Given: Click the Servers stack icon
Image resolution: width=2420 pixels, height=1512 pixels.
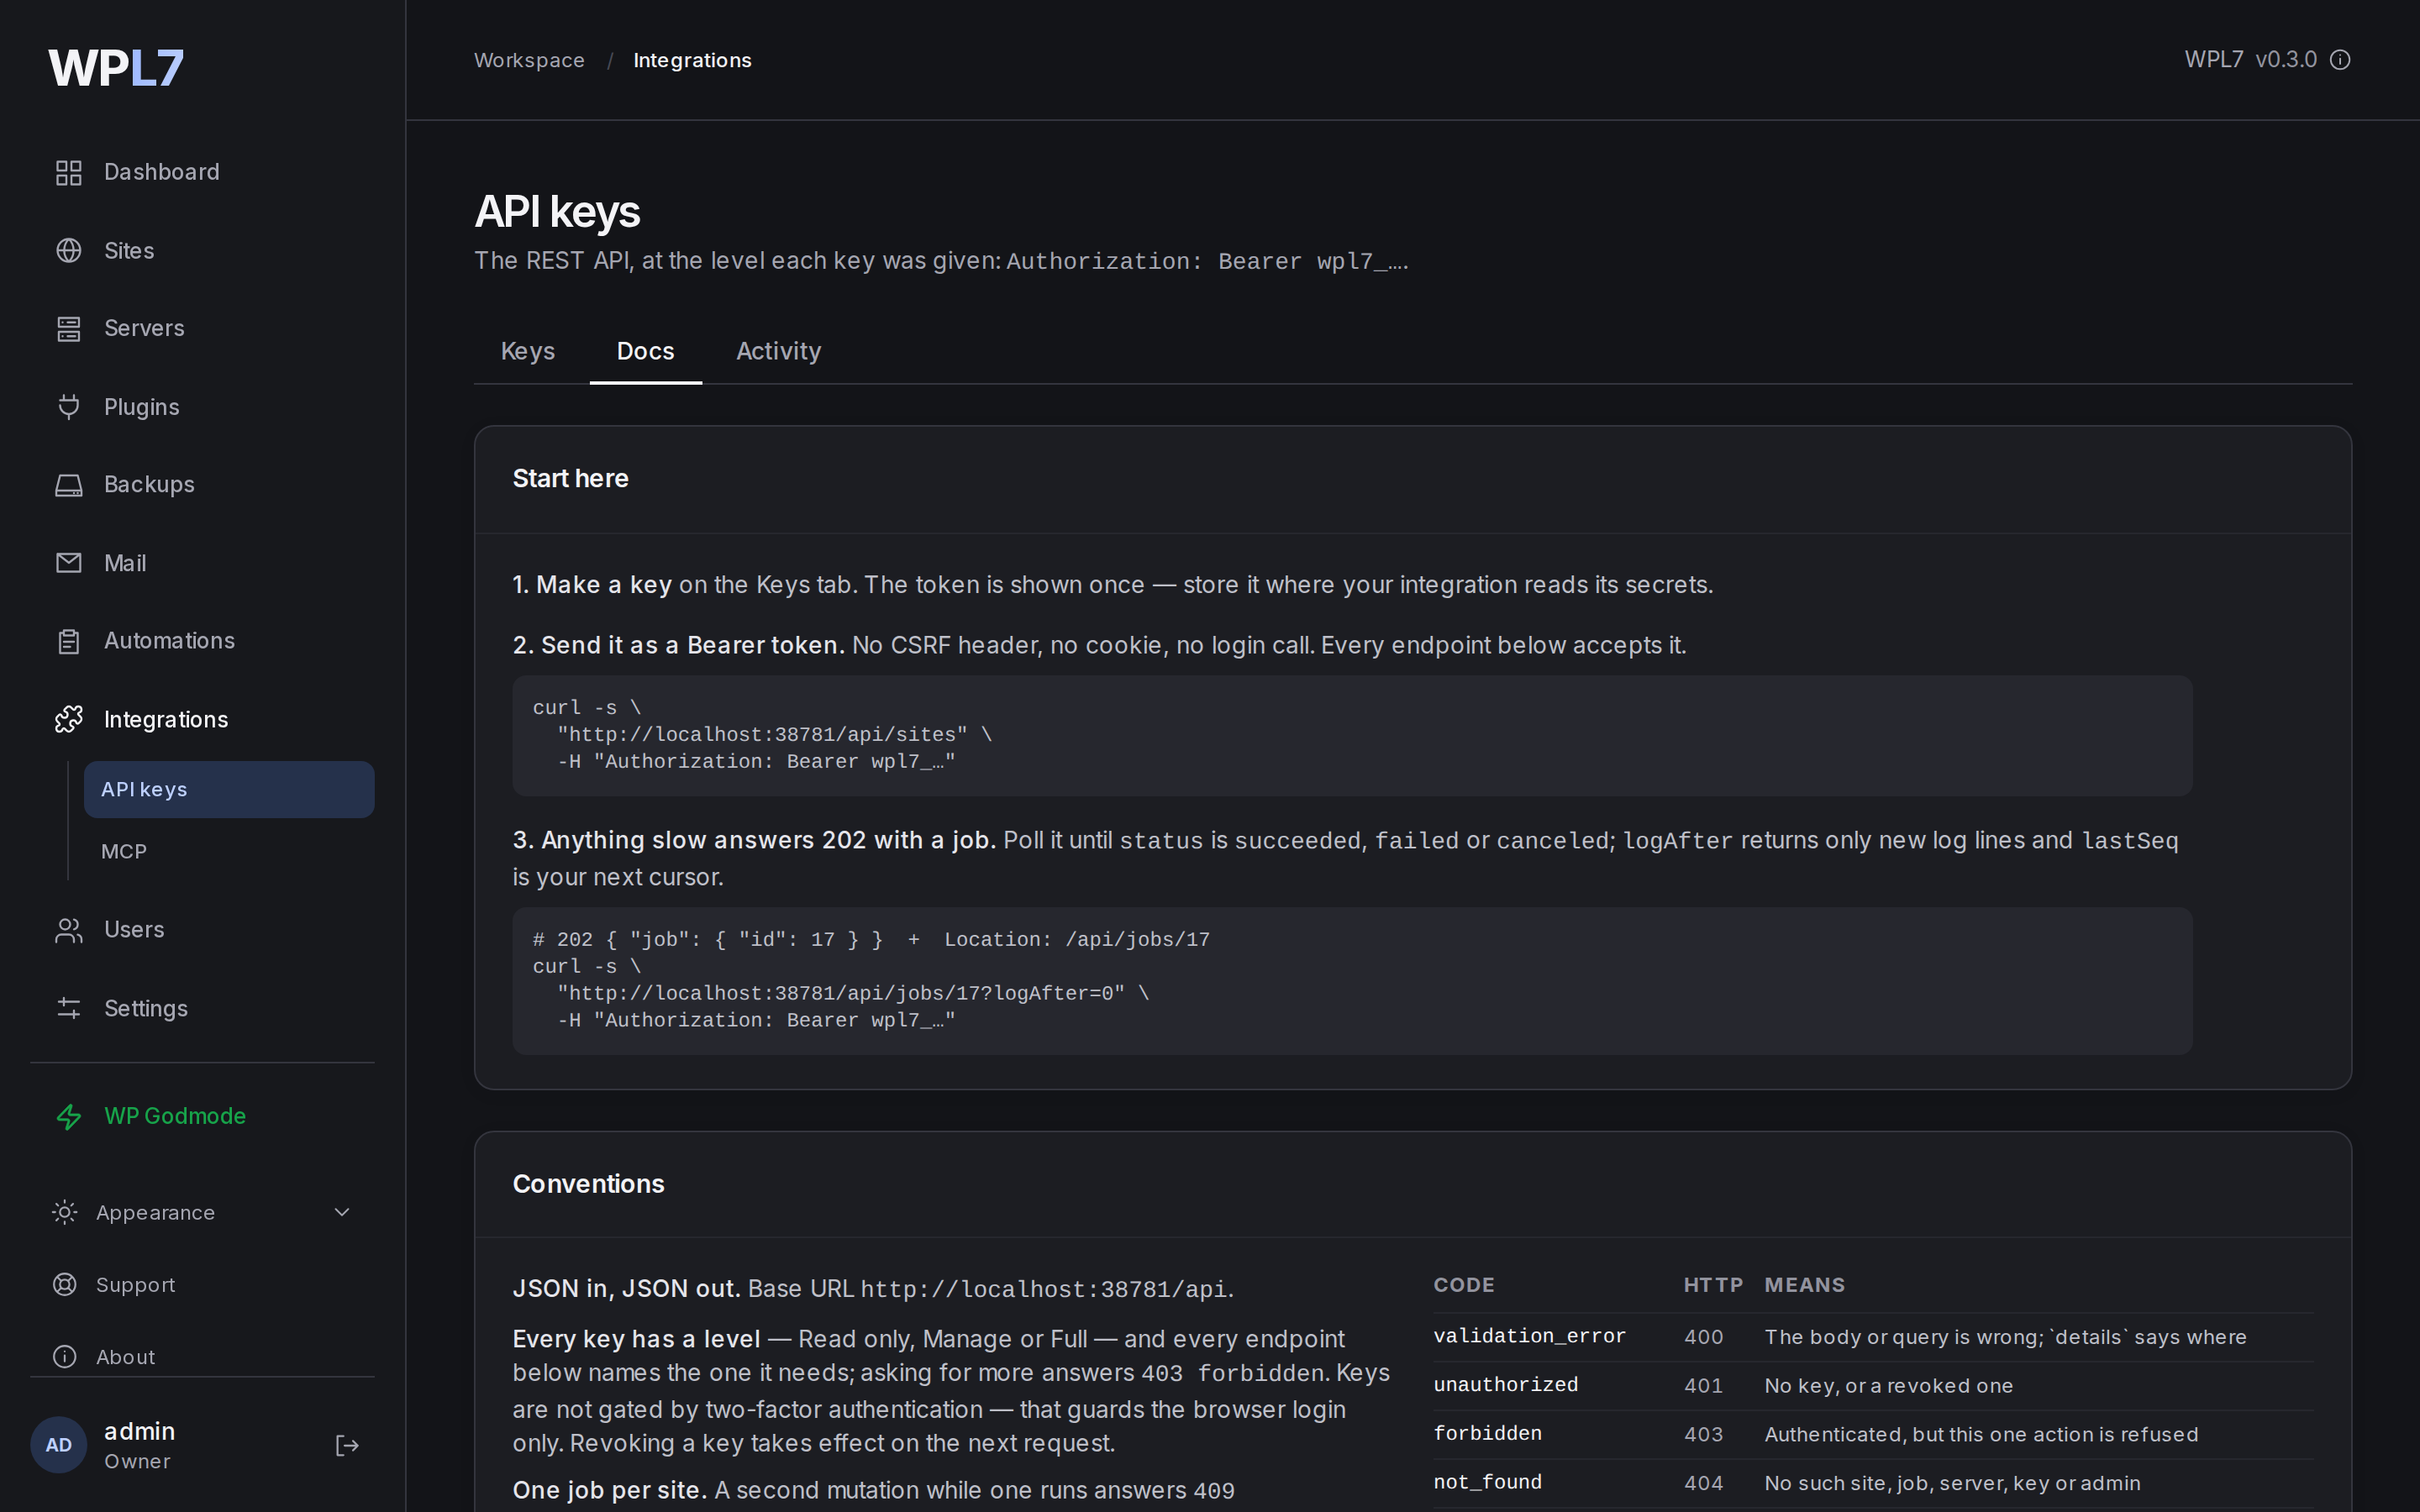Looking at the screenshot, I should [x=68, y=328].
